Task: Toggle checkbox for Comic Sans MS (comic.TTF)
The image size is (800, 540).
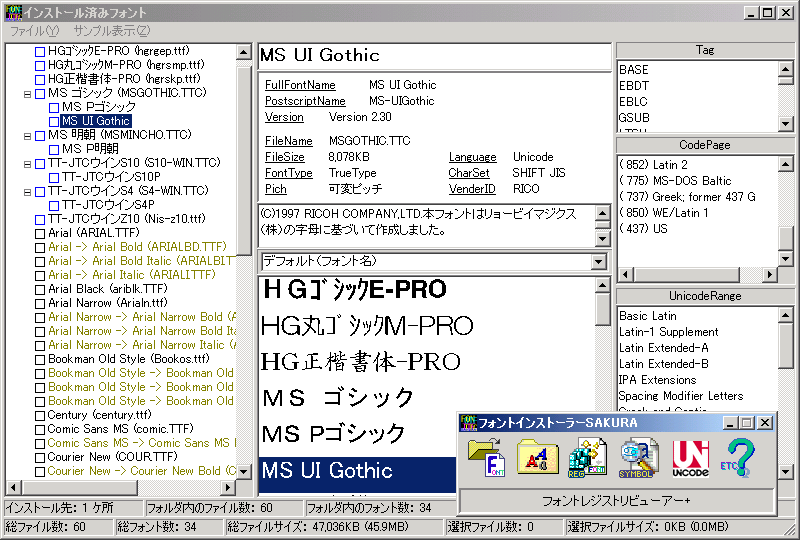Action: pyautogui.click(x=40, y=430)
